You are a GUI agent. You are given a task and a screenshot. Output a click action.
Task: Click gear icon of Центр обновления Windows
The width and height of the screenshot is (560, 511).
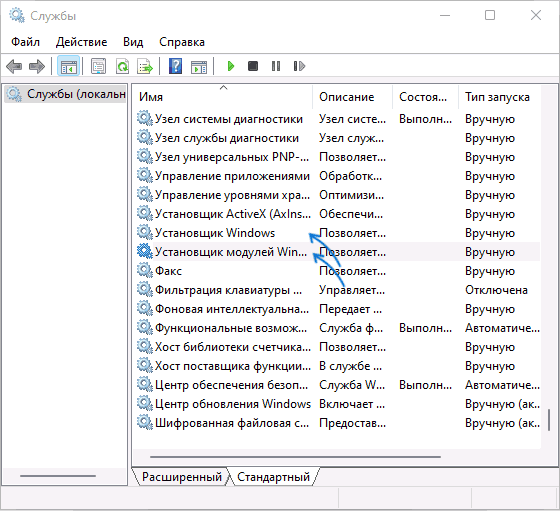pos(145,403)
